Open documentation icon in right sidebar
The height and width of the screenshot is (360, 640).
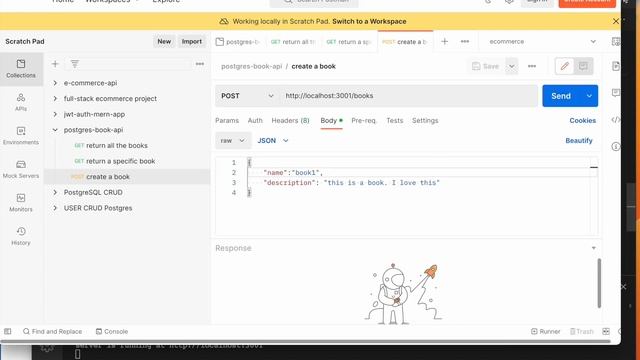616,66
